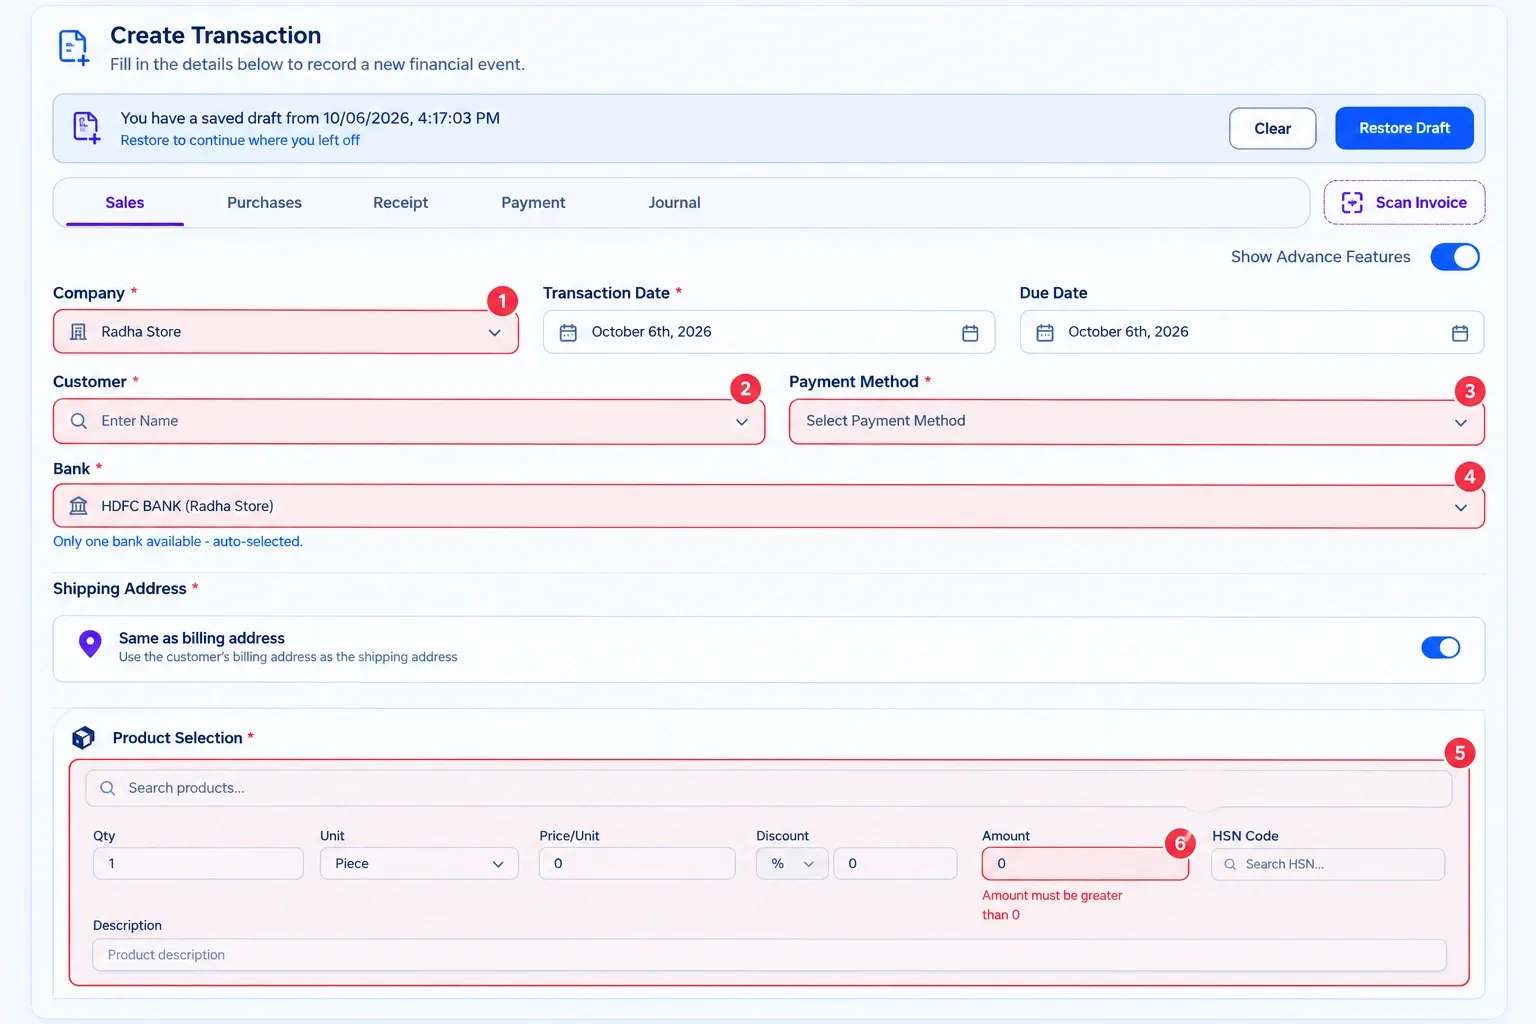The height and width of the screenshot is (1024, 1536).
Task: Click the search icon in Customer field
Action: 79,421
